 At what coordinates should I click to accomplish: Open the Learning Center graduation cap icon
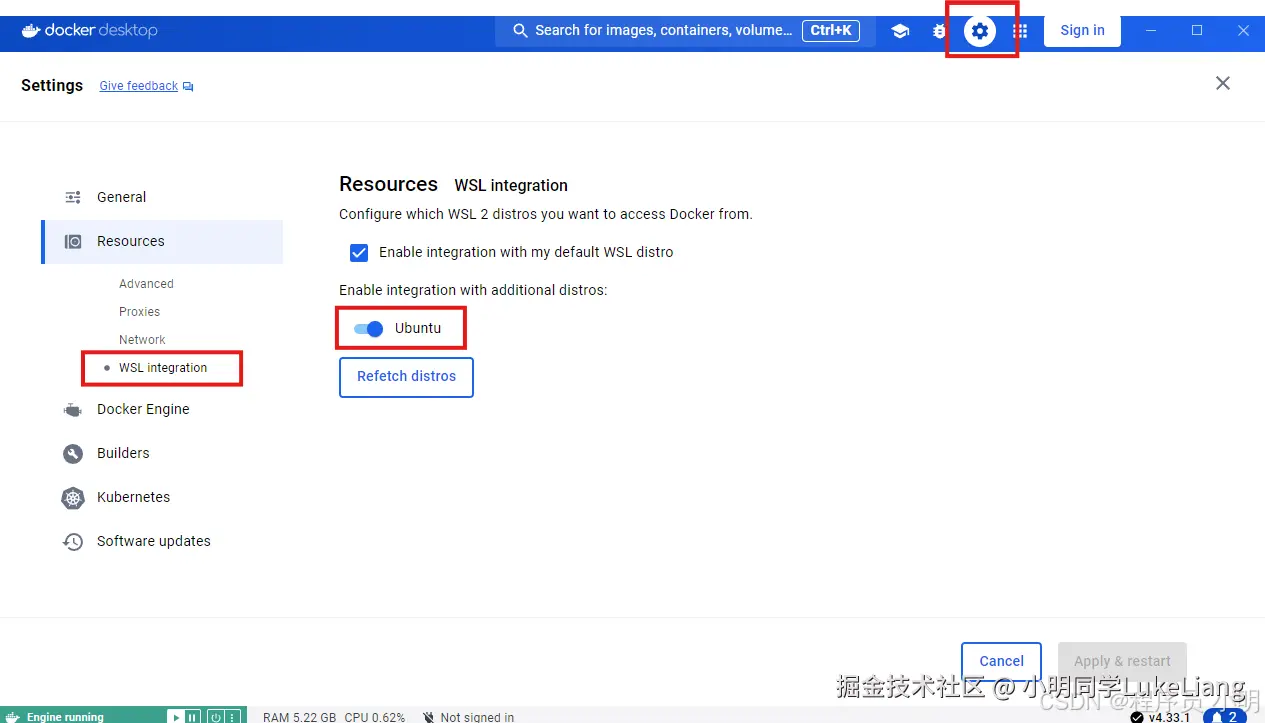(900, 31)
